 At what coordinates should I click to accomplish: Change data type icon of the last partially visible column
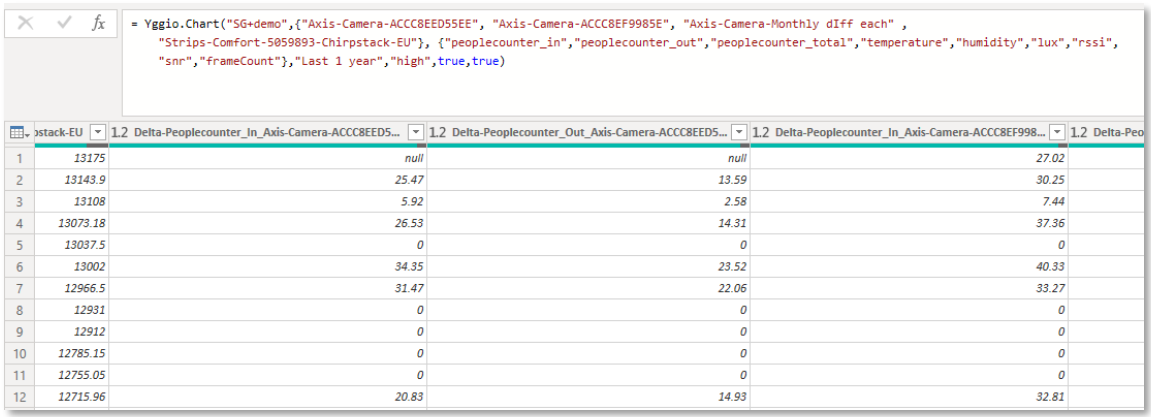[x=1080, y=133]
